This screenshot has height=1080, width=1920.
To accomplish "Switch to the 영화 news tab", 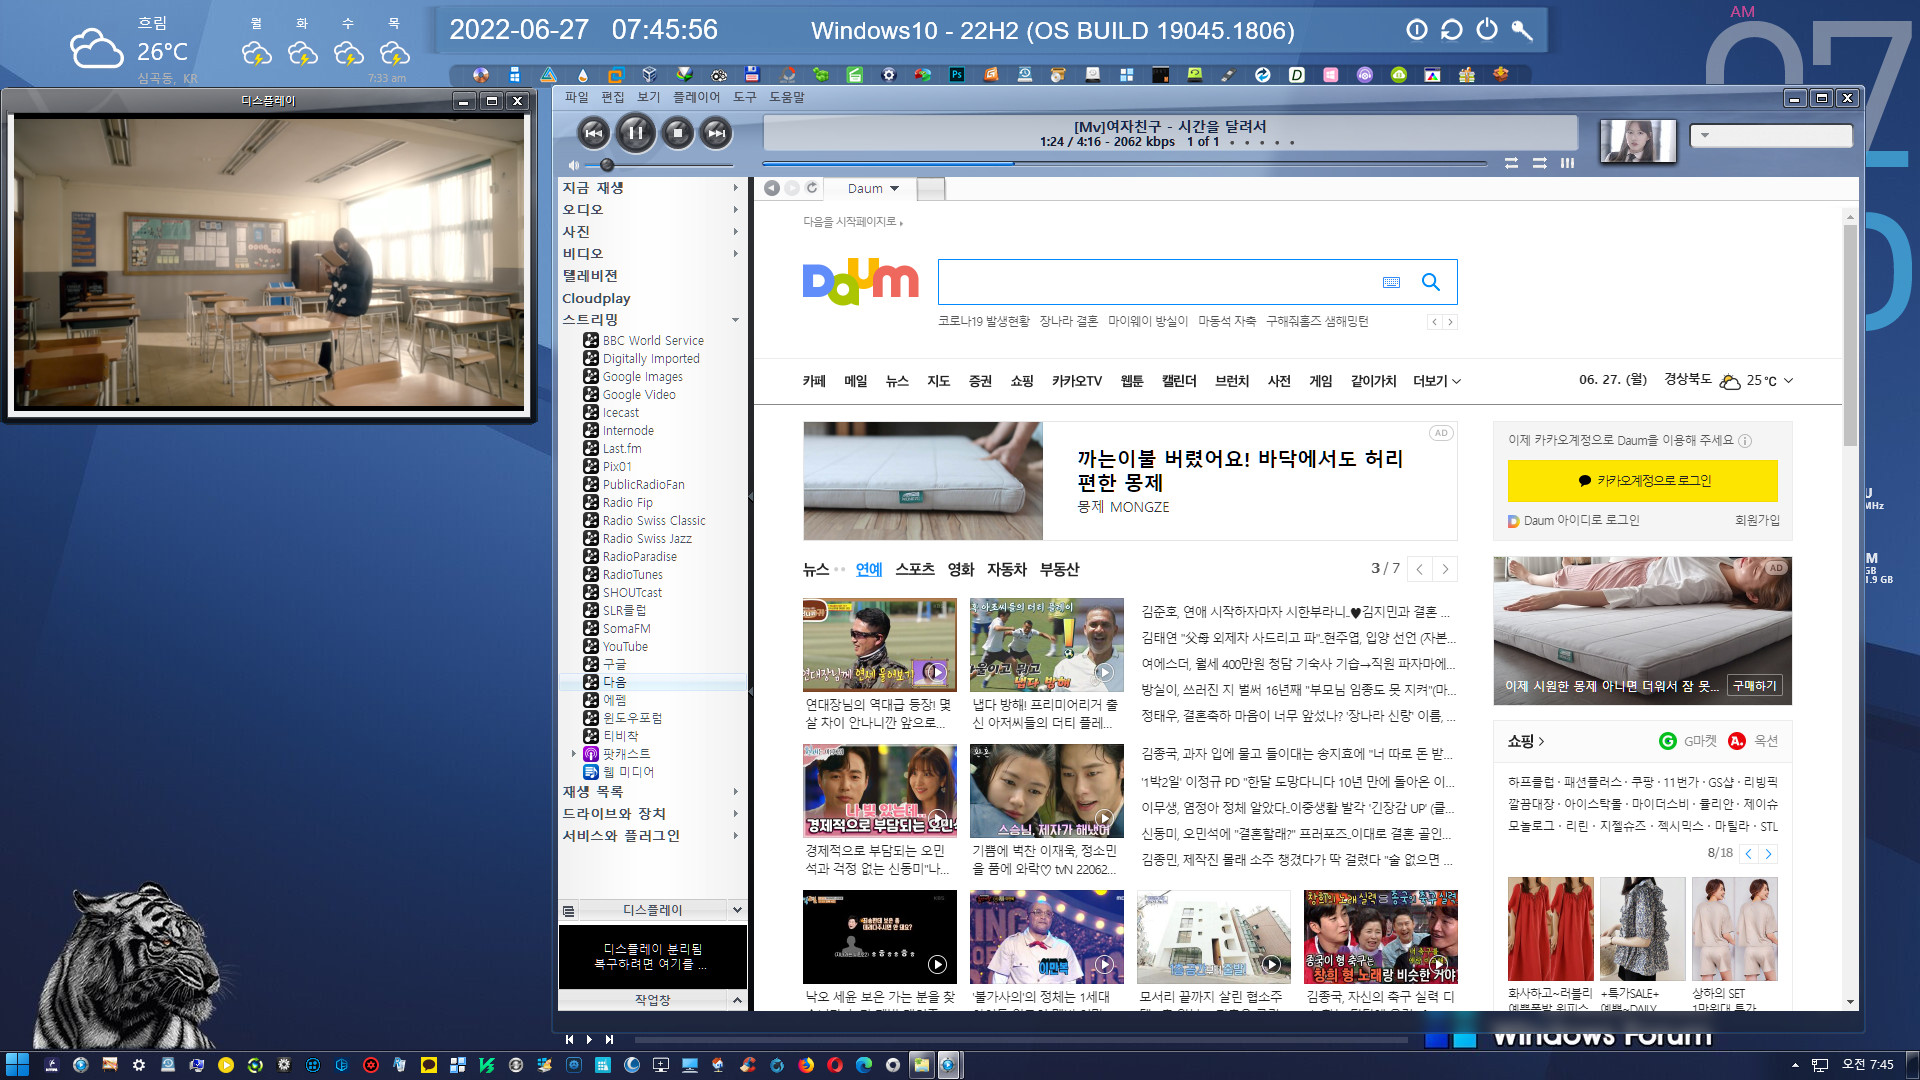I will [x=960, y=569].
